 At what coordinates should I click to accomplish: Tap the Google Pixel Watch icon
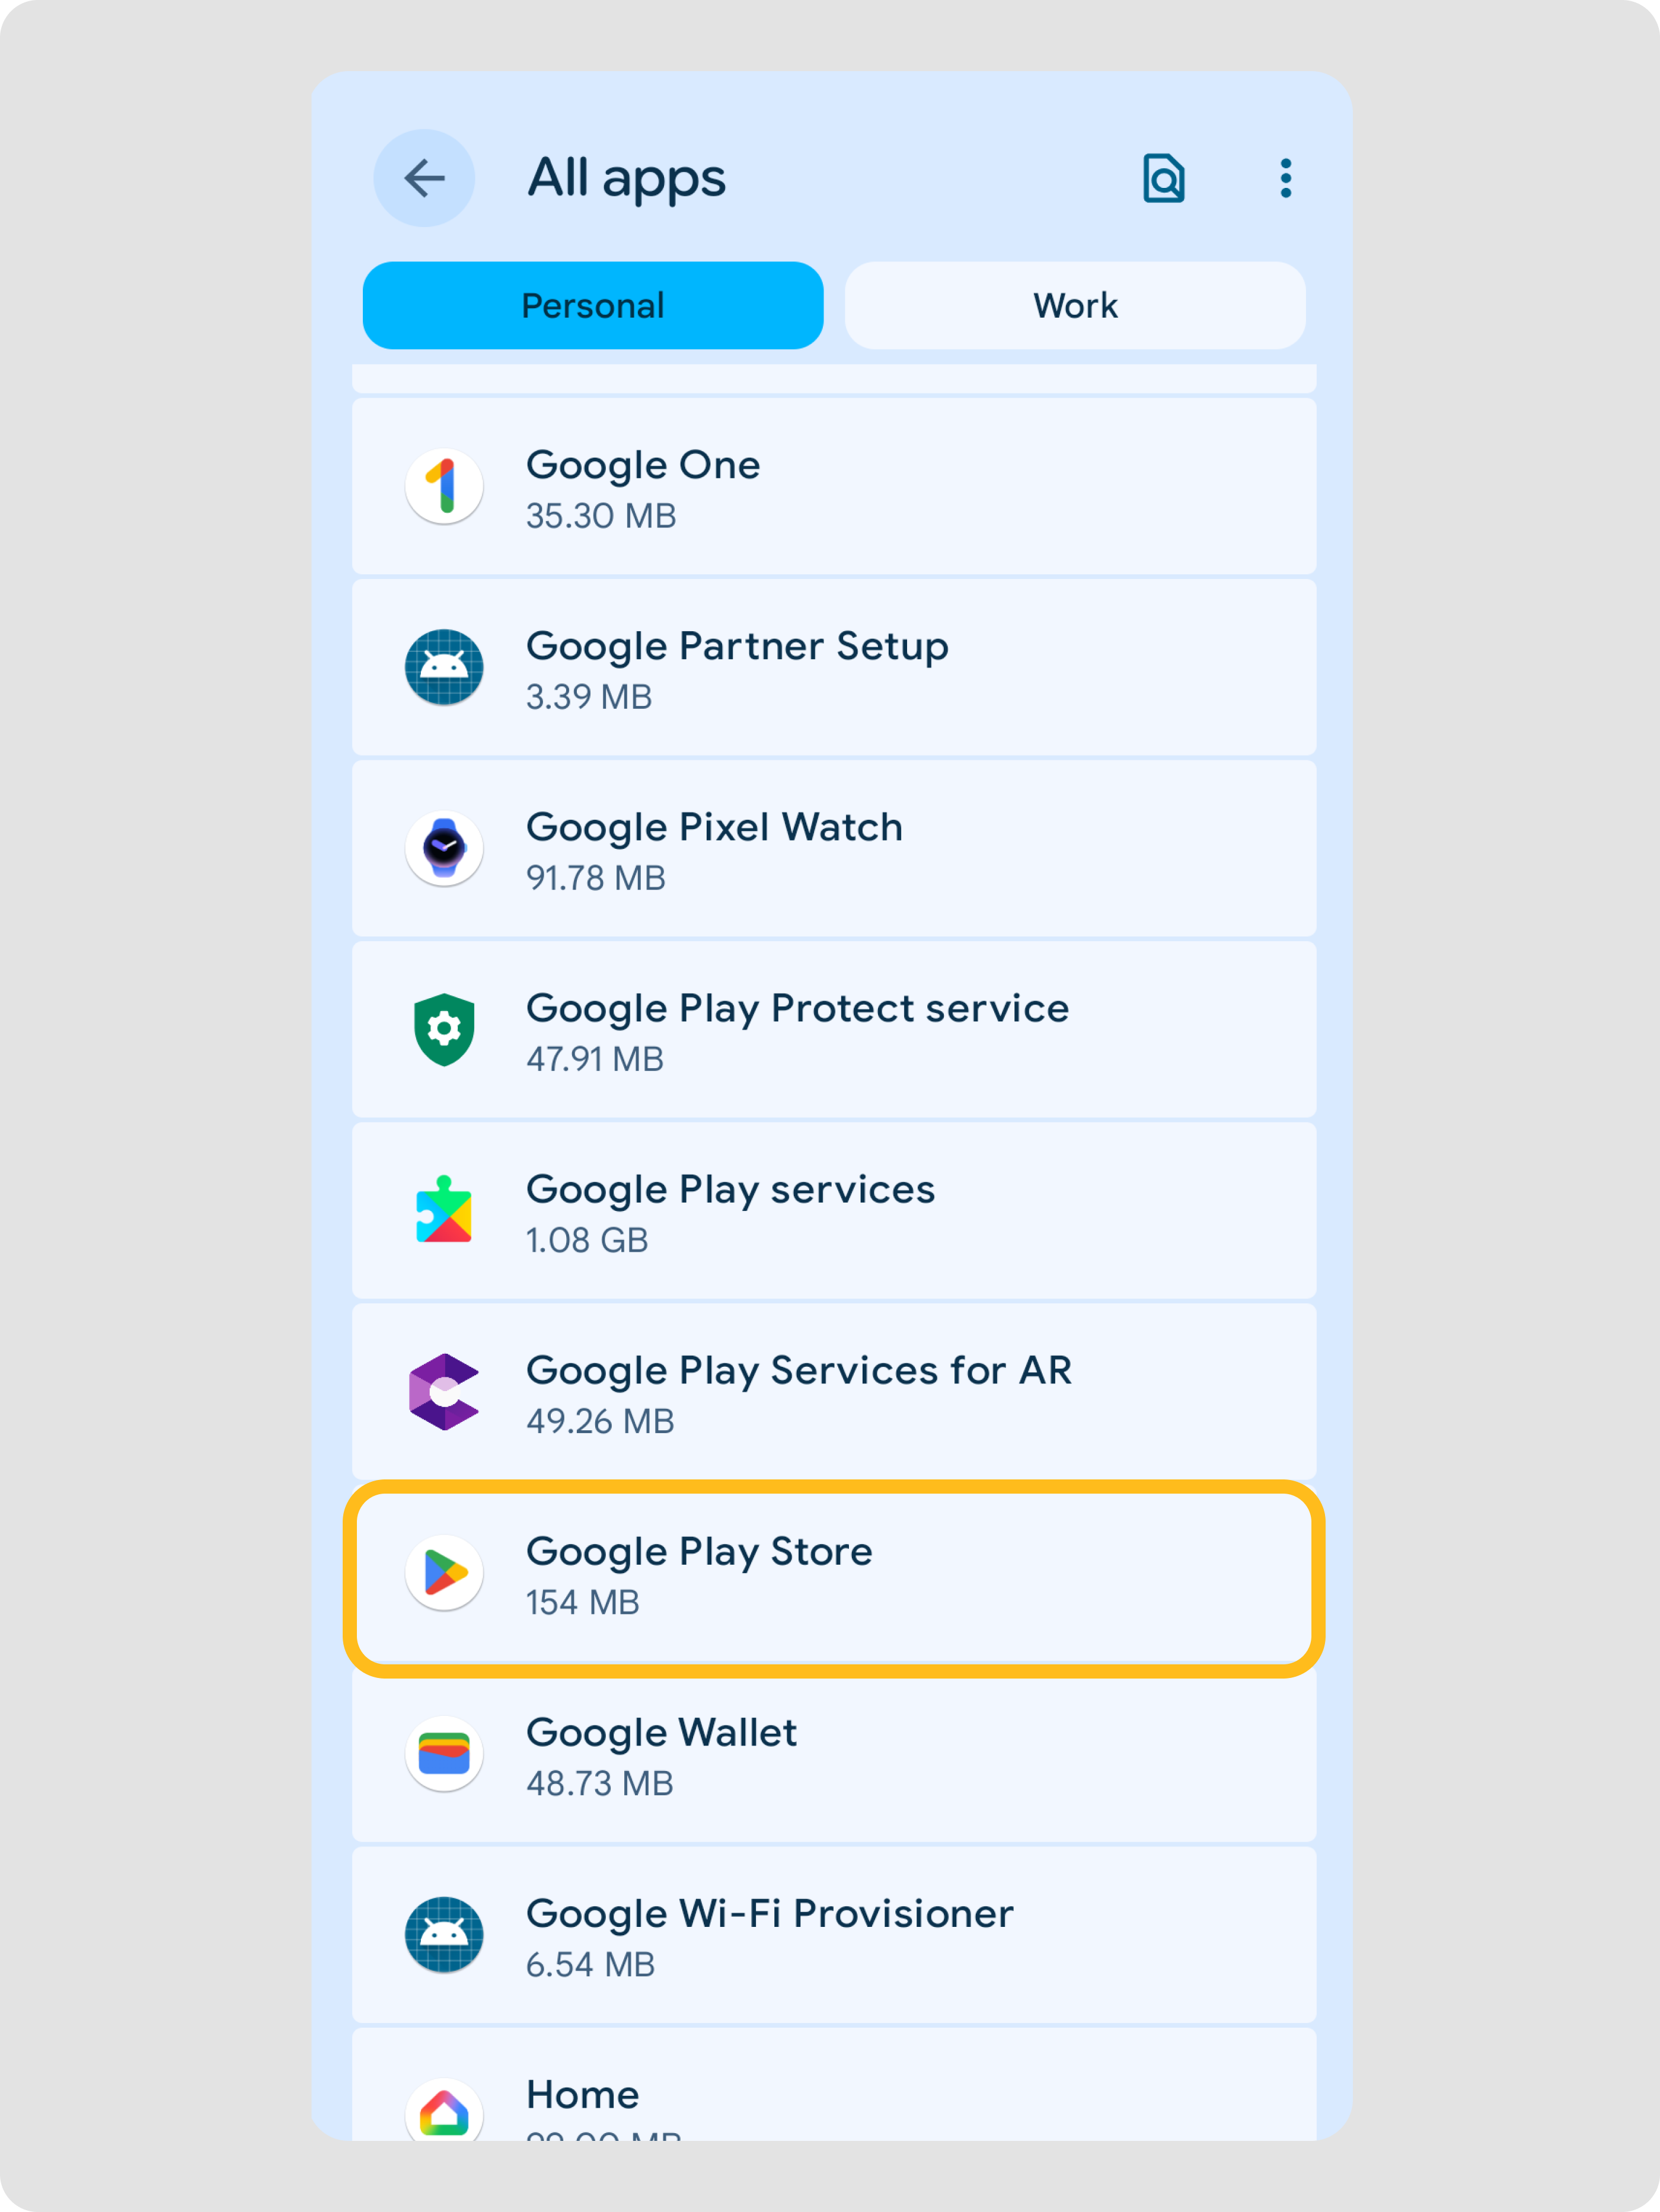tap(444, 848)
